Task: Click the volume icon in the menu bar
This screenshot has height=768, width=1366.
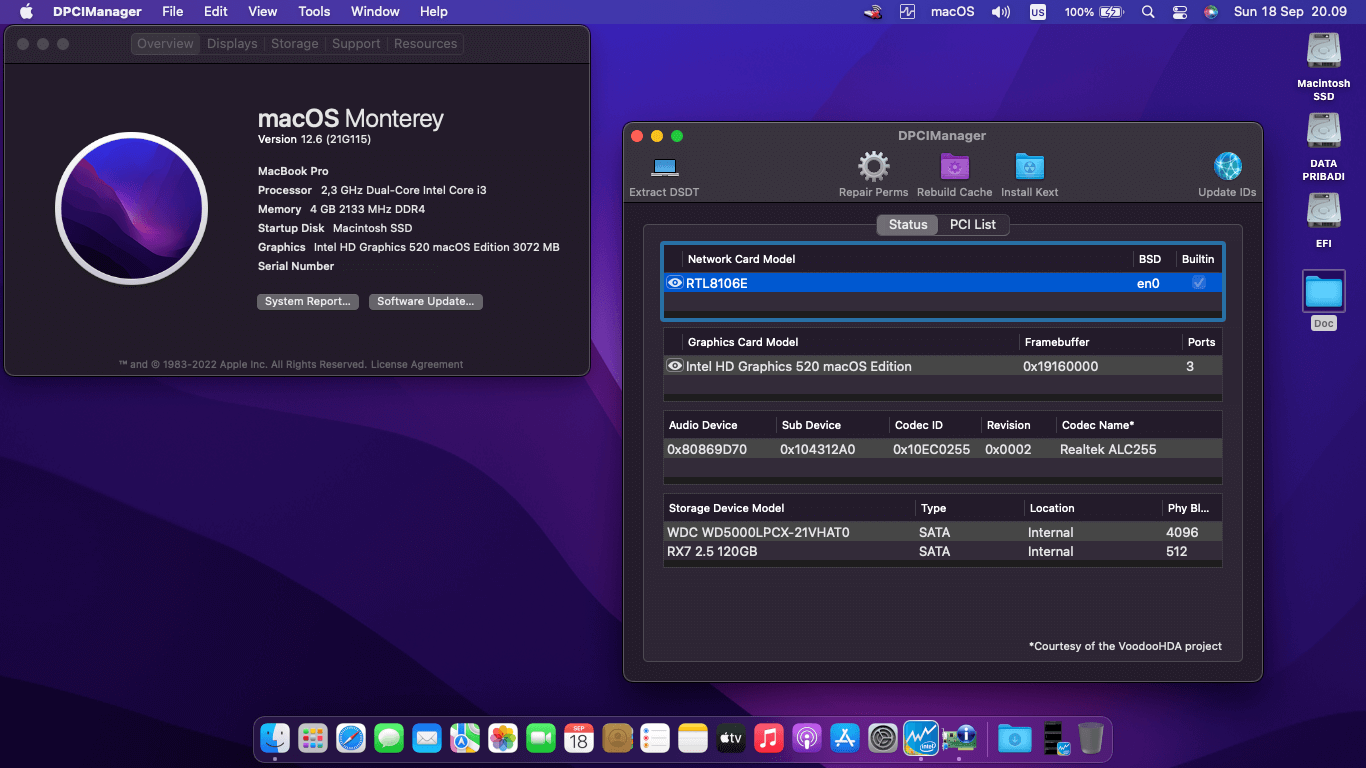Action: click(1000, 12)
